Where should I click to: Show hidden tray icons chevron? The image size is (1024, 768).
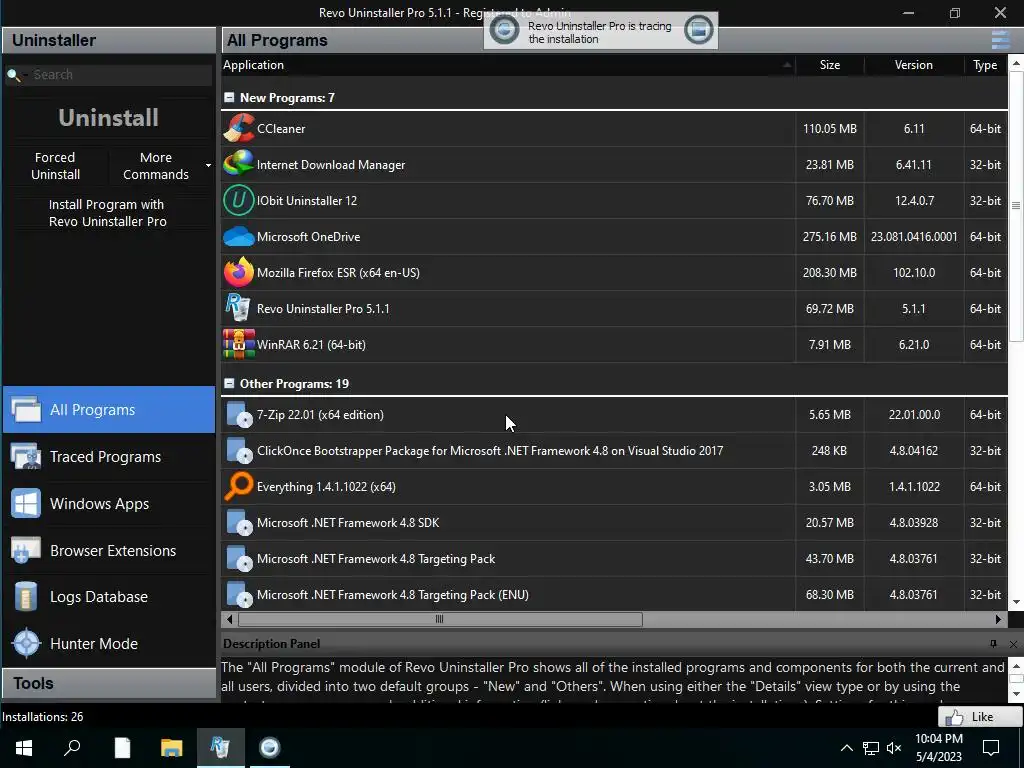846,748
